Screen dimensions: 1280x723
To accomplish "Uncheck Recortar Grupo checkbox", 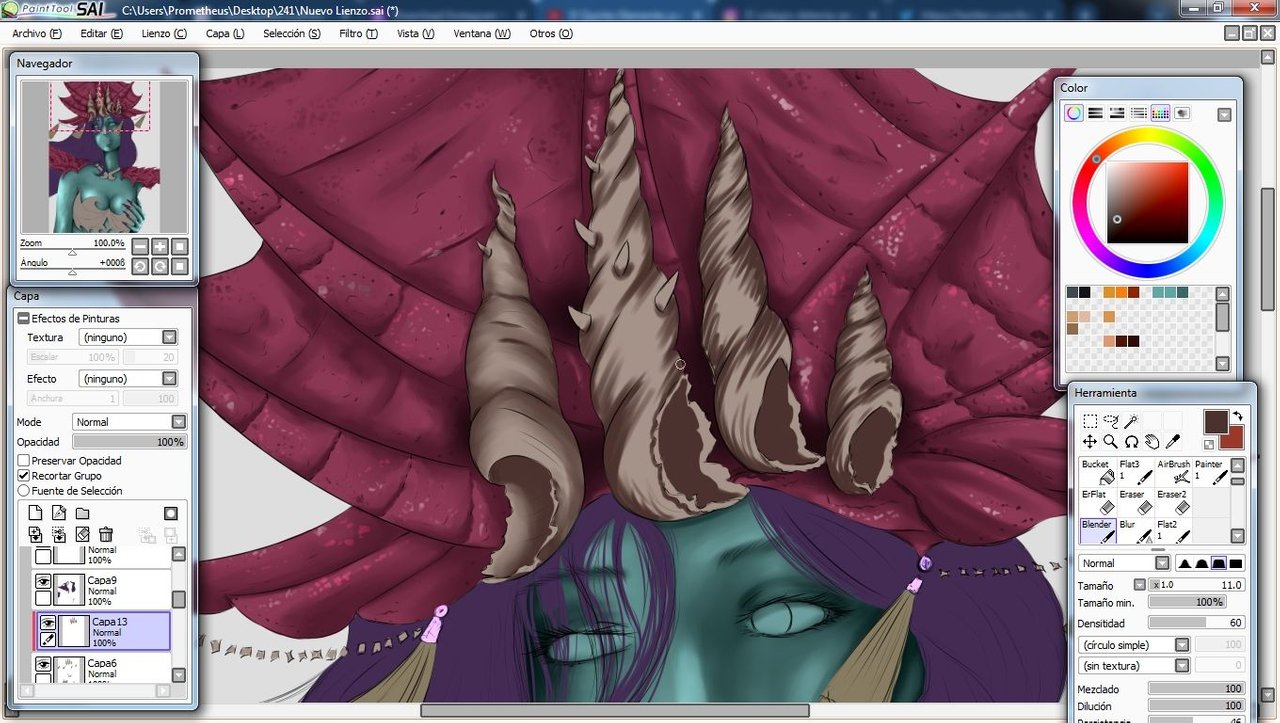I will (x=23, y=476).
